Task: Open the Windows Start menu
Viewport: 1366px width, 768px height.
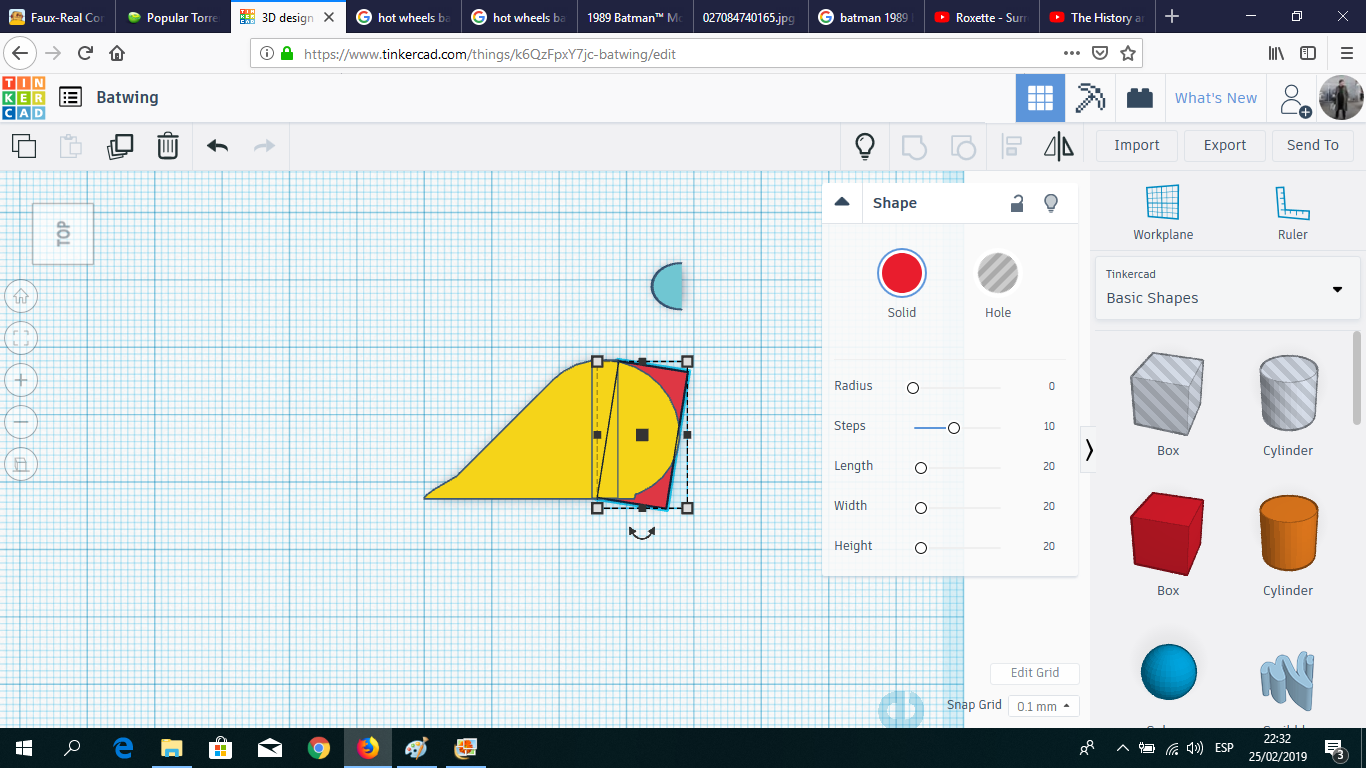Action: pos(24,747)
